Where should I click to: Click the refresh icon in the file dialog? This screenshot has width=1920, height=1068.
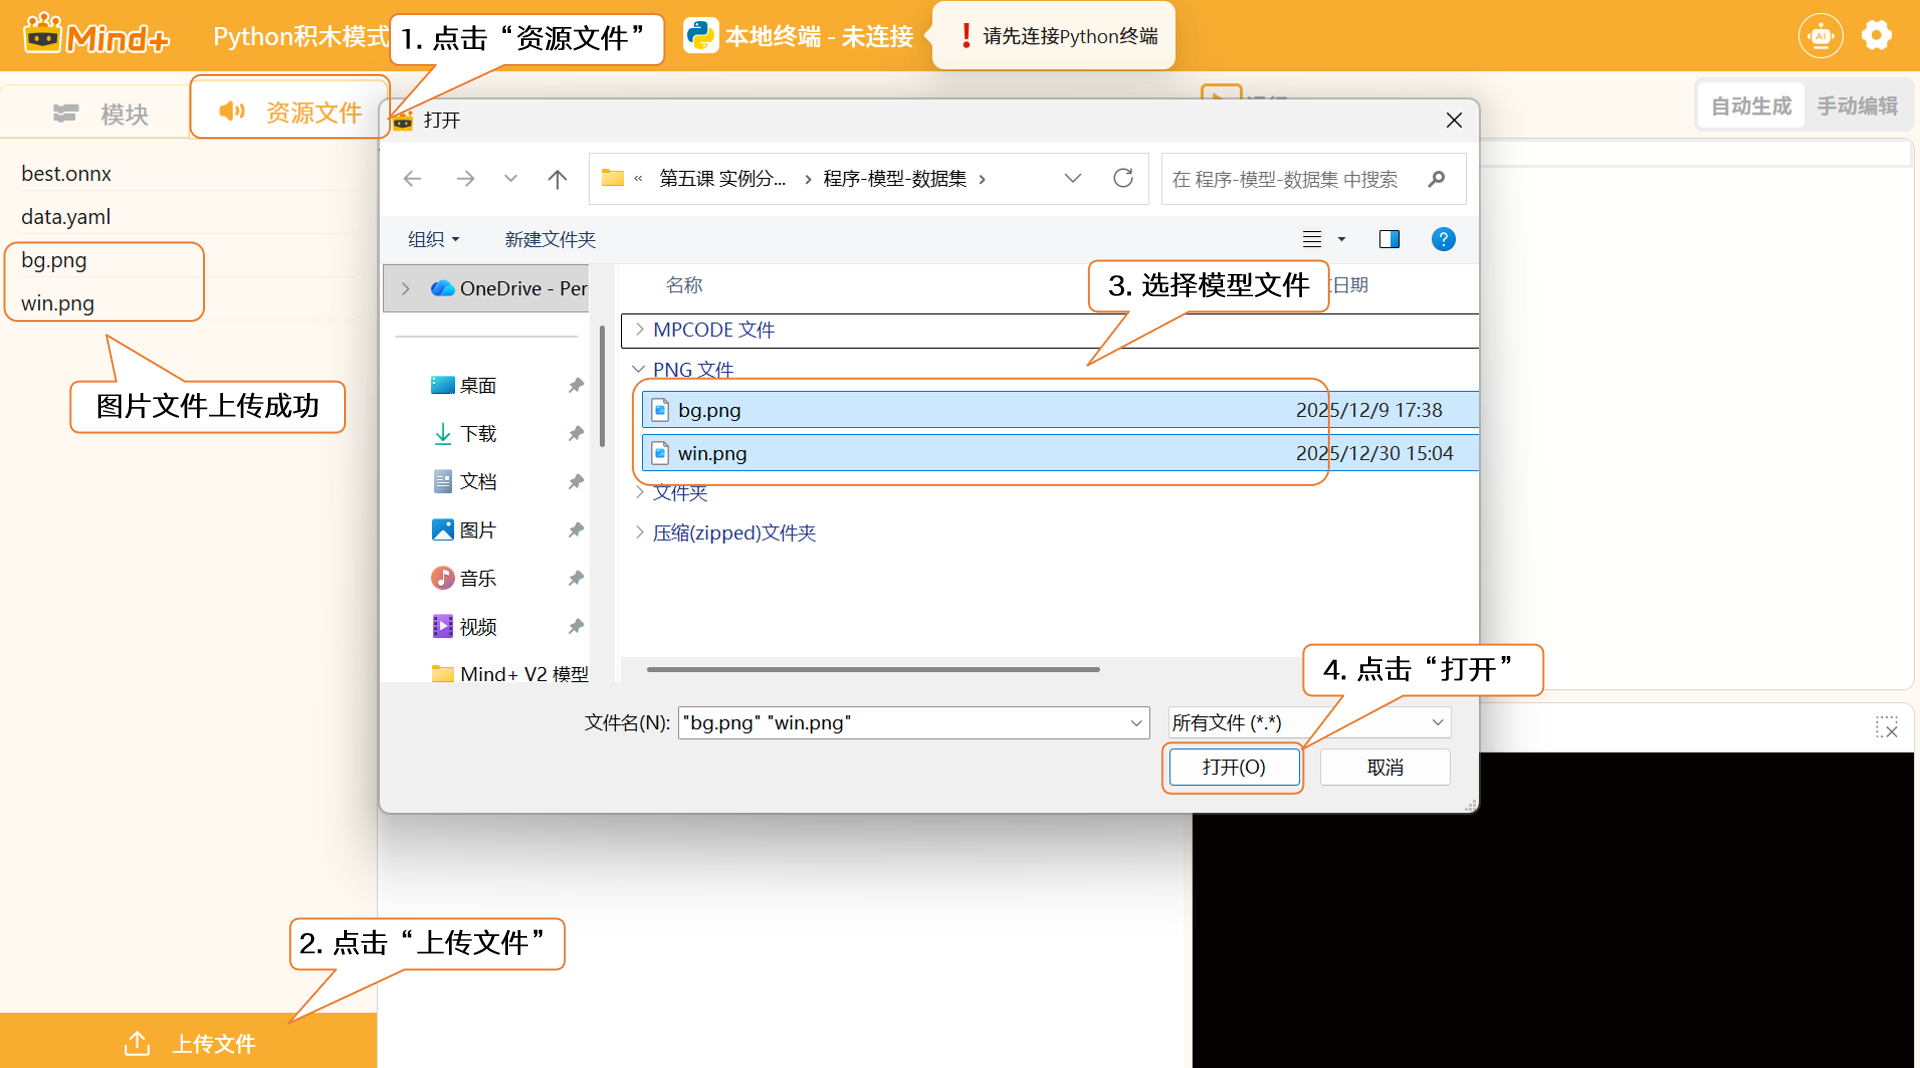click(x=1123, y=178)
